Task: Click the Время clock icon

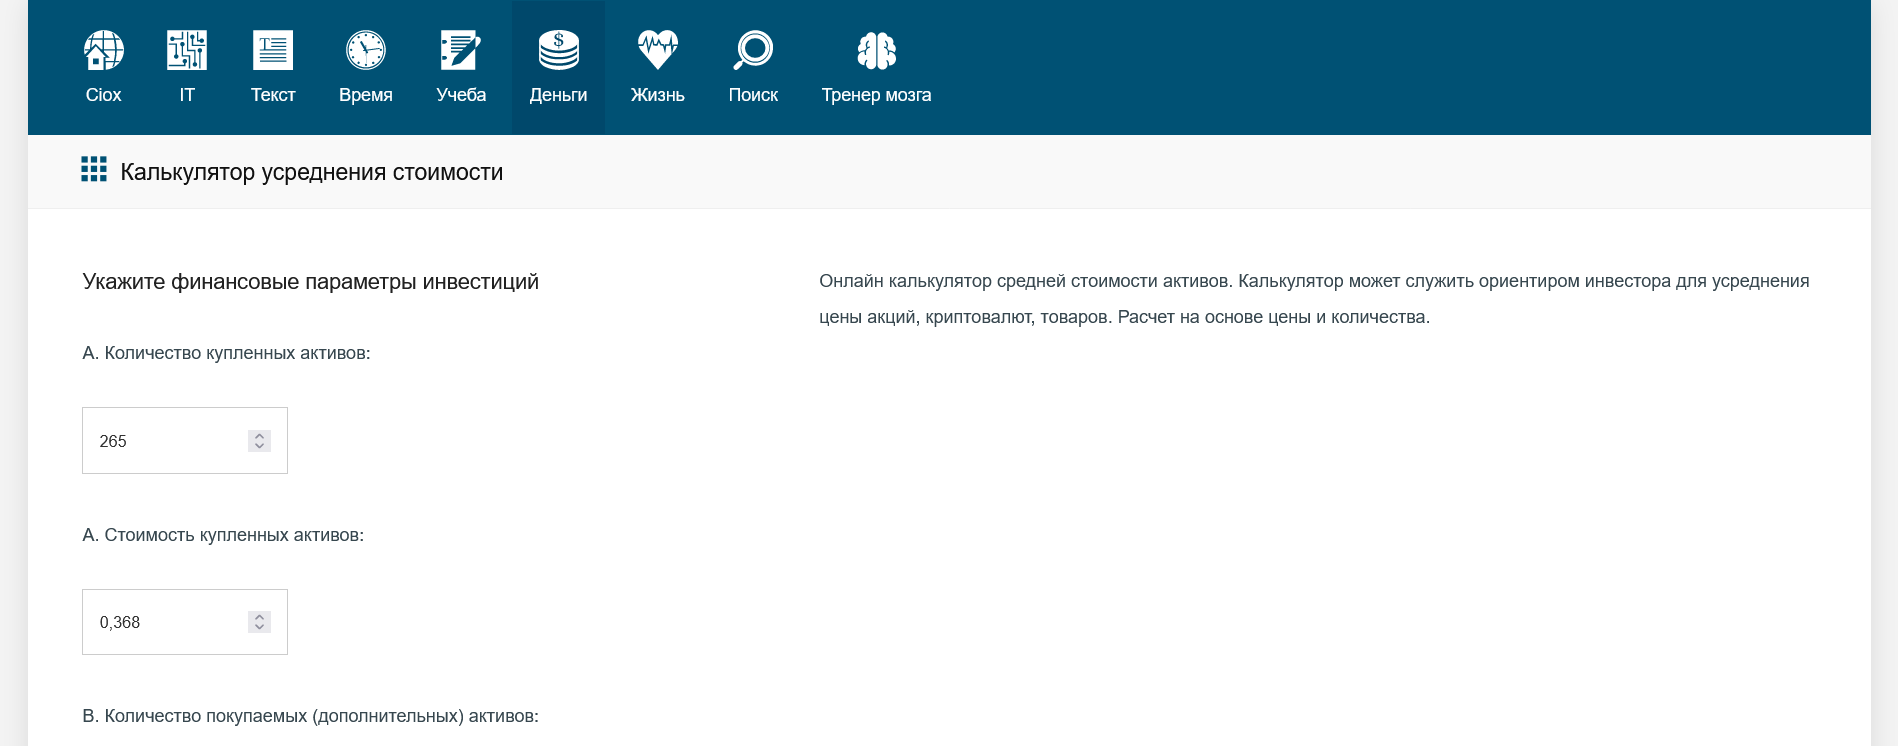Action: [x=365, y=50]
